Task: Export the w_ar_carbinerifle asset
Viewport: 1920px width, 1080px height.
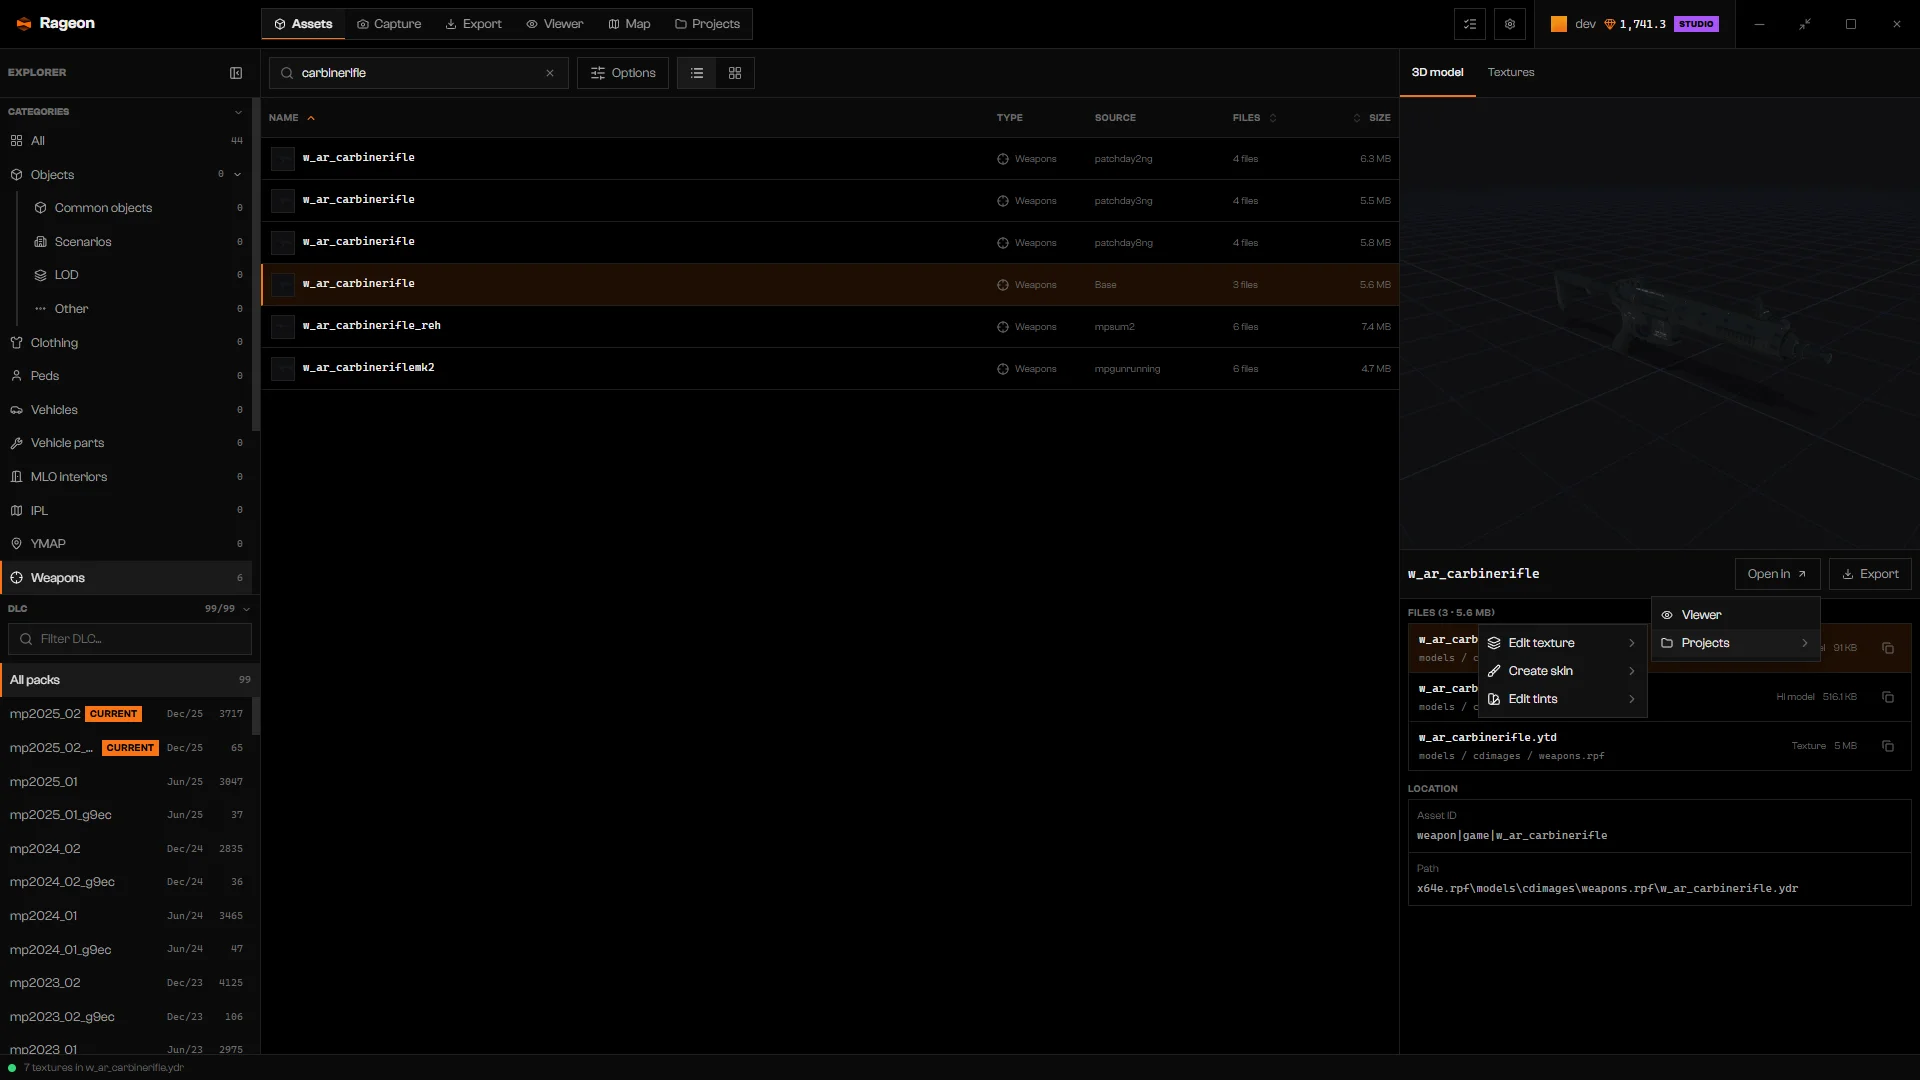Action: pos(1870,574)
